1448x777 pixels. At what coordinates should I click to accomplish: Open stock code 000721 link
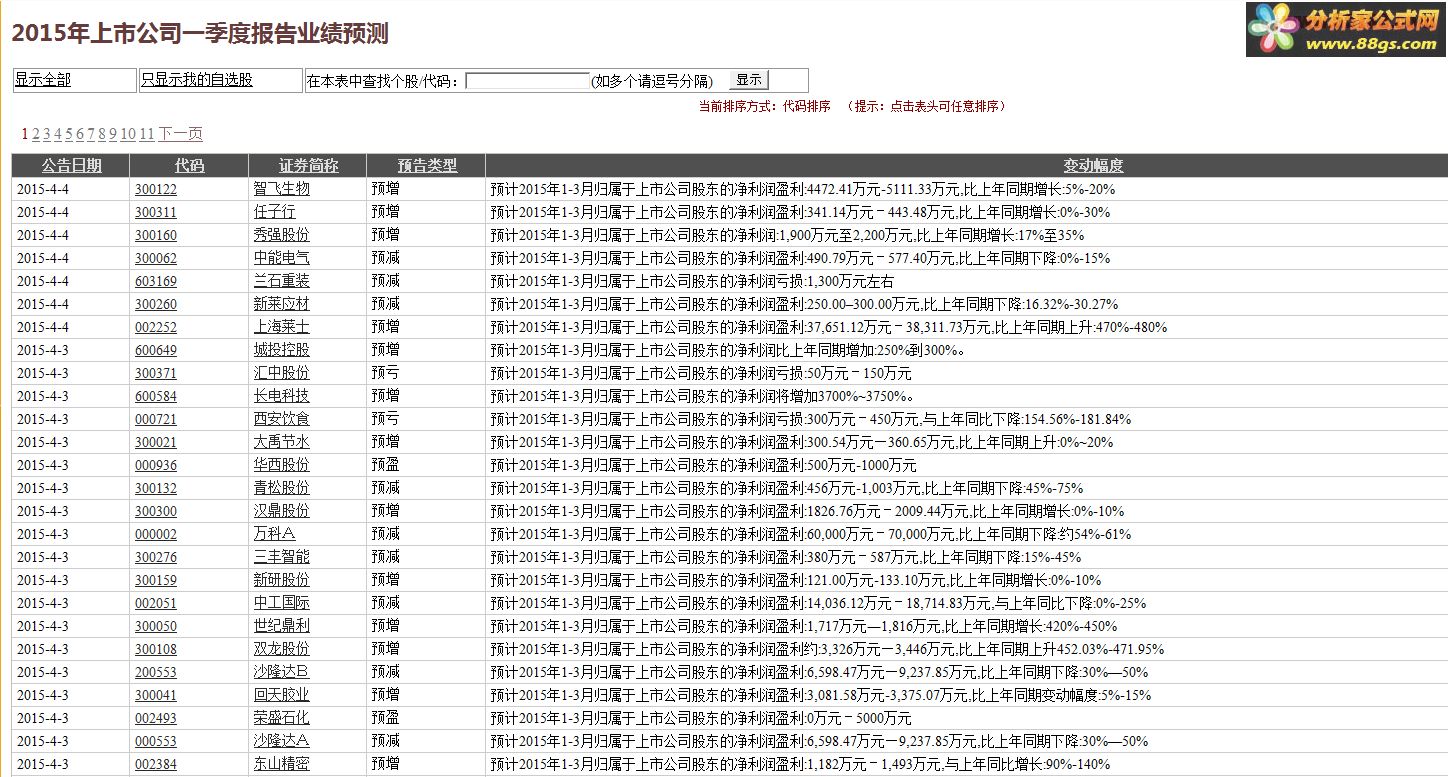[x=156, y=419]
